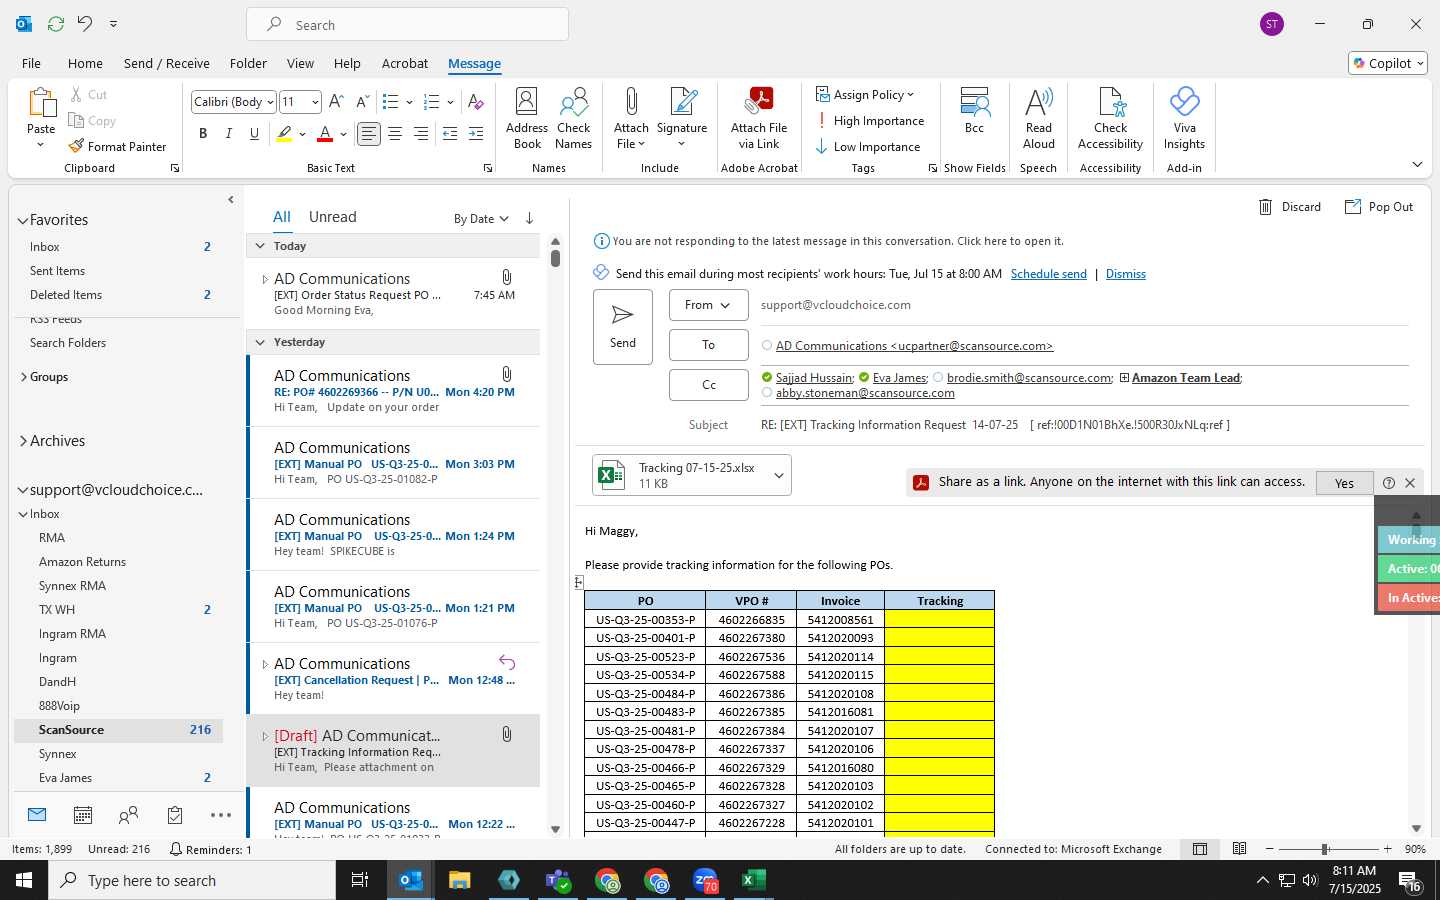1440x900 pixels.
Task: Show the Bcc field
Action: tap(974, 110)
